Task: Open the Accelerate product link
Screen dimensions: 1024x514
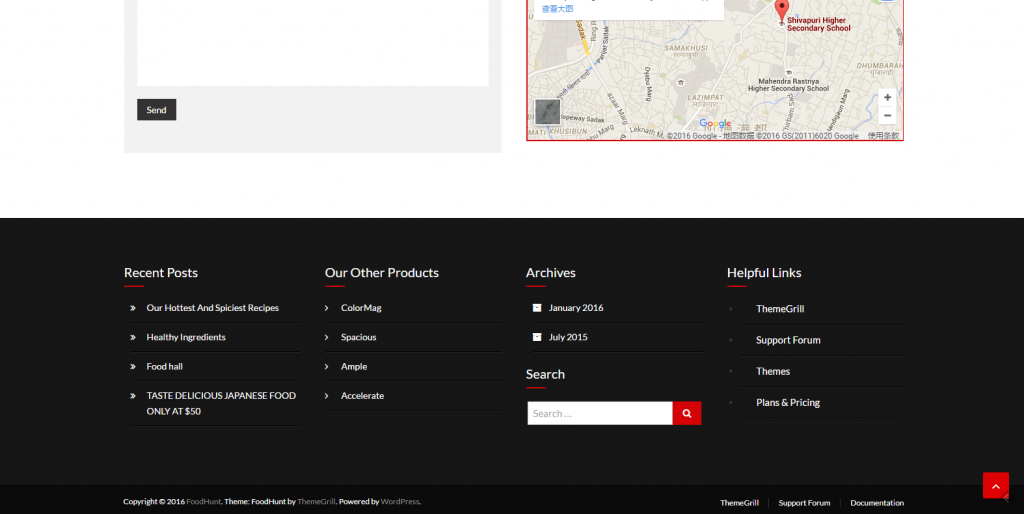Action: coord(362,396)
